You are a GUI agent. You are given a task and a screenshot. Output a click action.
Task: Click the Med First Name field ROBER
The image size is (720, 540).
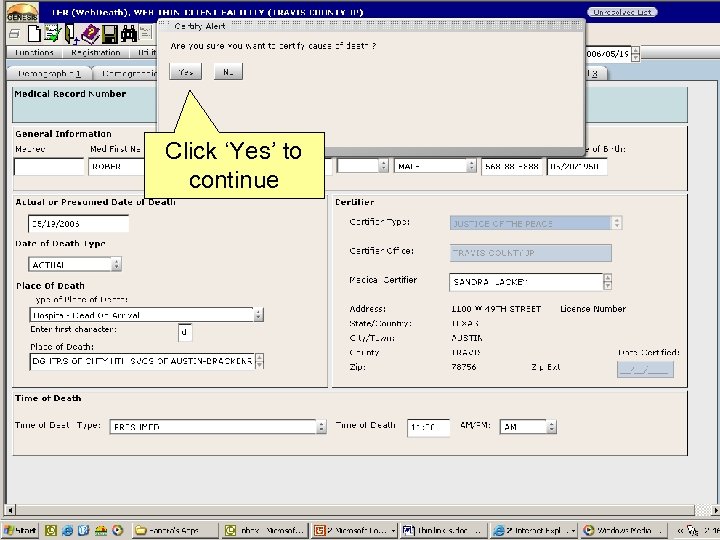(117, 167)
